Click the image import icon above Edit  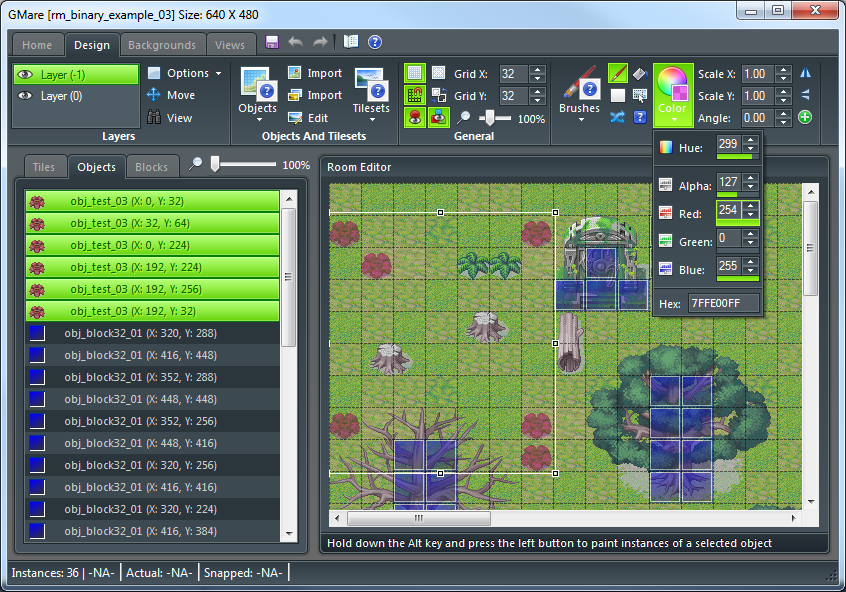tap(295, 73)
